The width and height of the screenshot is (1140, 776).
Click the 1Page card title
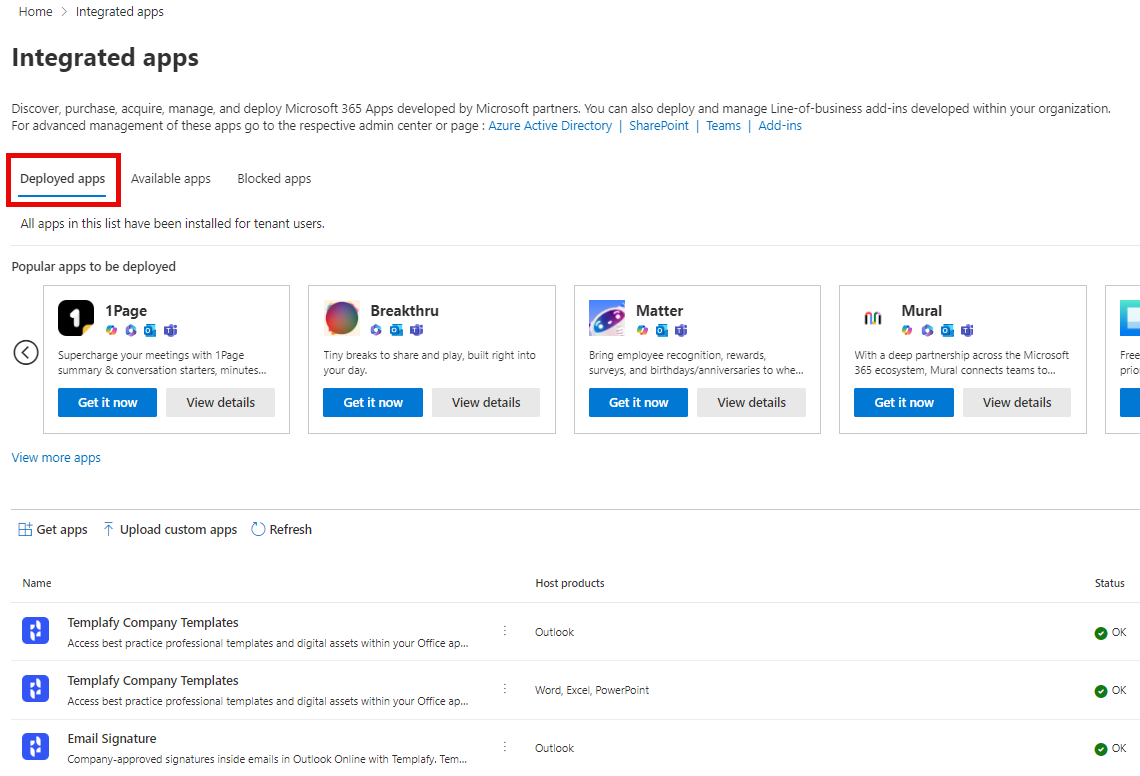click(126, 311)
